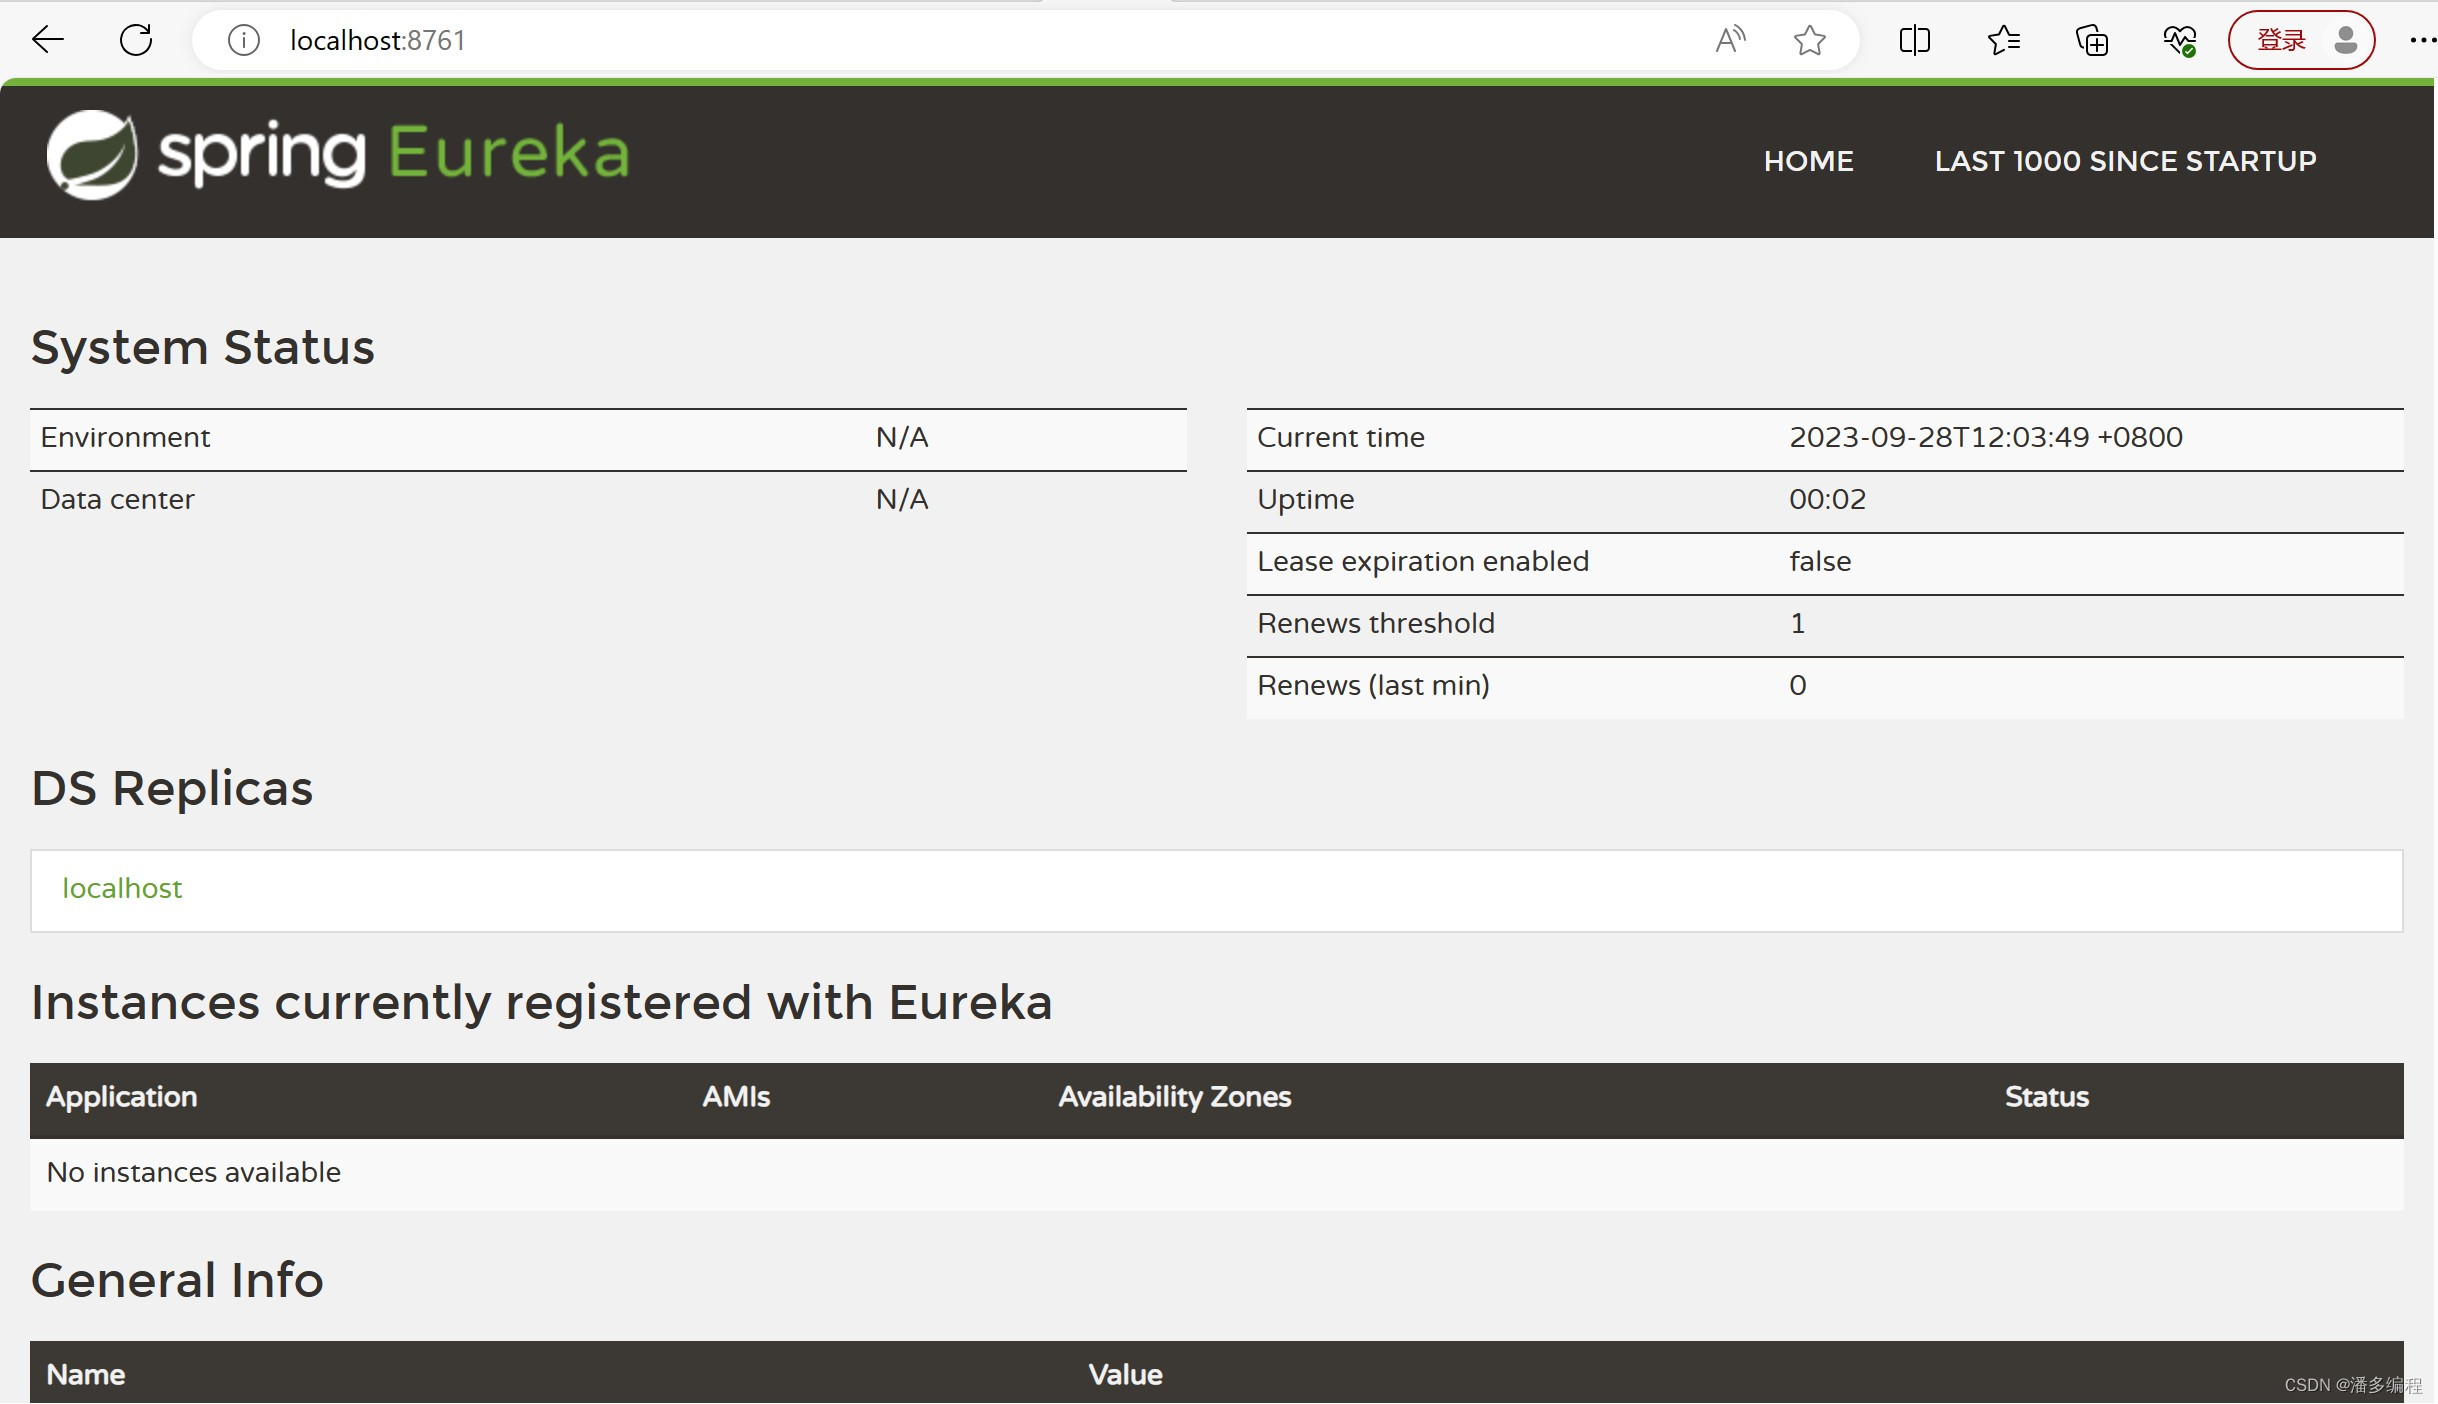2438x1404 pixels.
Task: Open split screen view icon
Action: tap(1914, 40)
